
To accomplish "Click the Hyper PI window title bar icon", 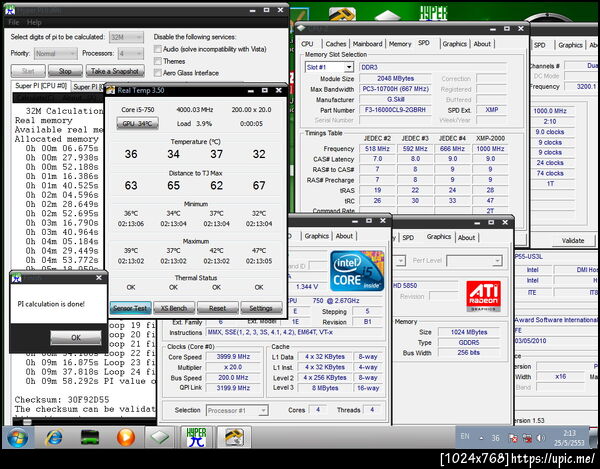I will (10, 10).
